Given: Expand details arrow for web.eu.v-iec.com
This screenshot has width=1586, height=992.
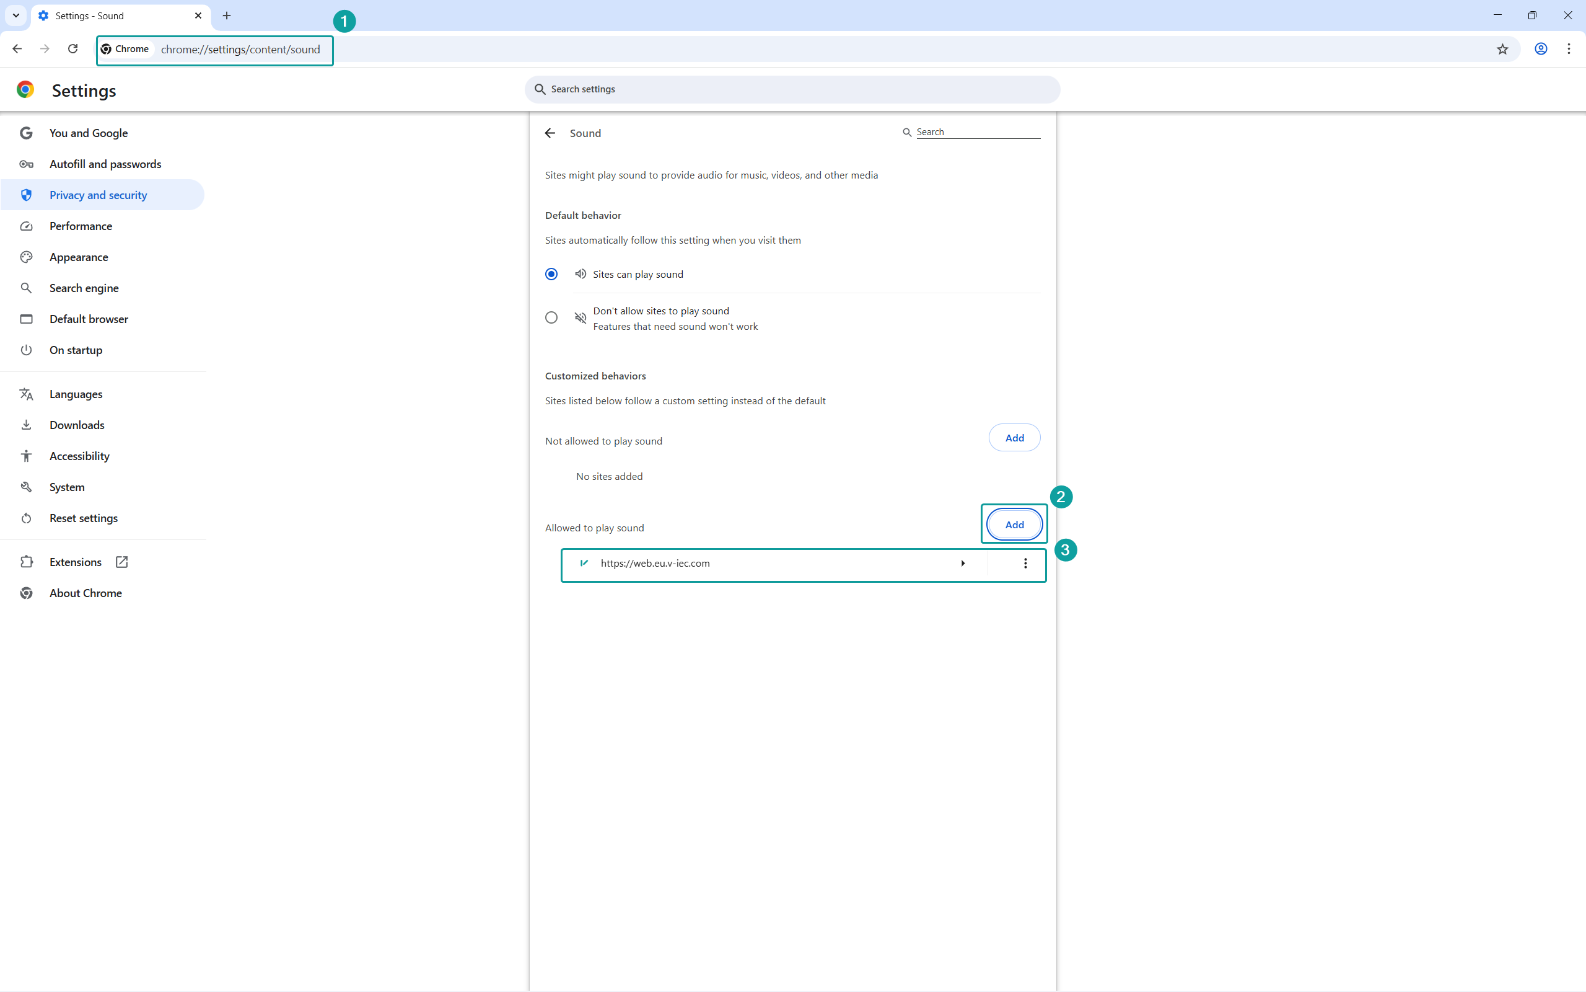Looking at the screenshot, I should (963, 564).
